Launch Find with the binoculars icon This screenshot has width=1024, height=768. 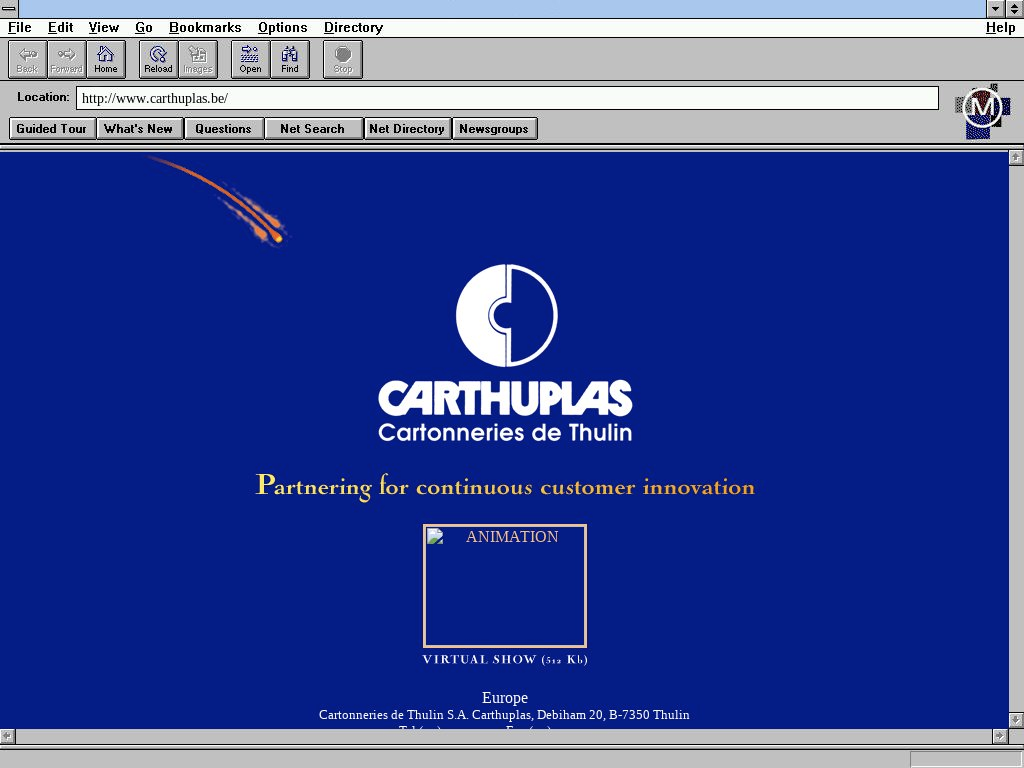(x=290, y=59)
